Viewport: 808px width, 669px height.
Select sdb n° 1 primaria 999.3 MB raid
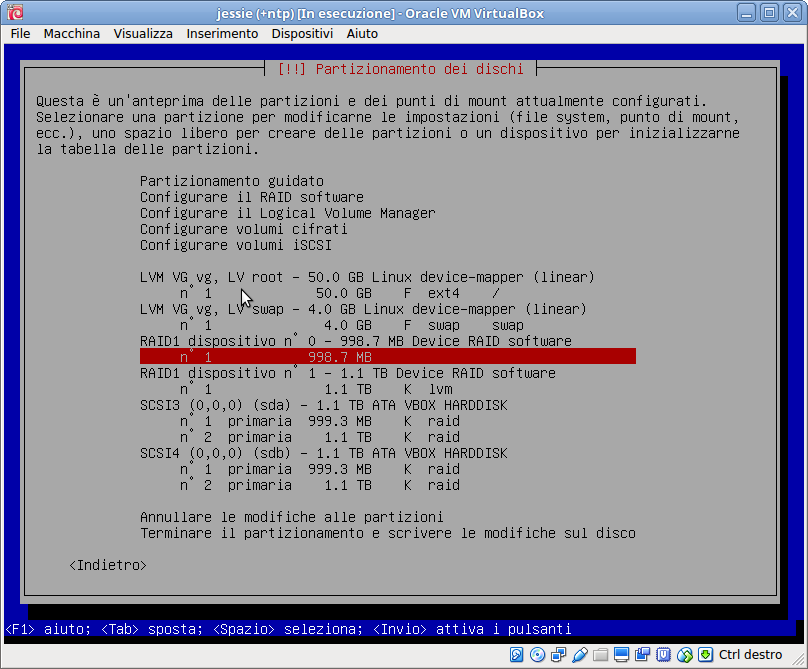point(319,469)
